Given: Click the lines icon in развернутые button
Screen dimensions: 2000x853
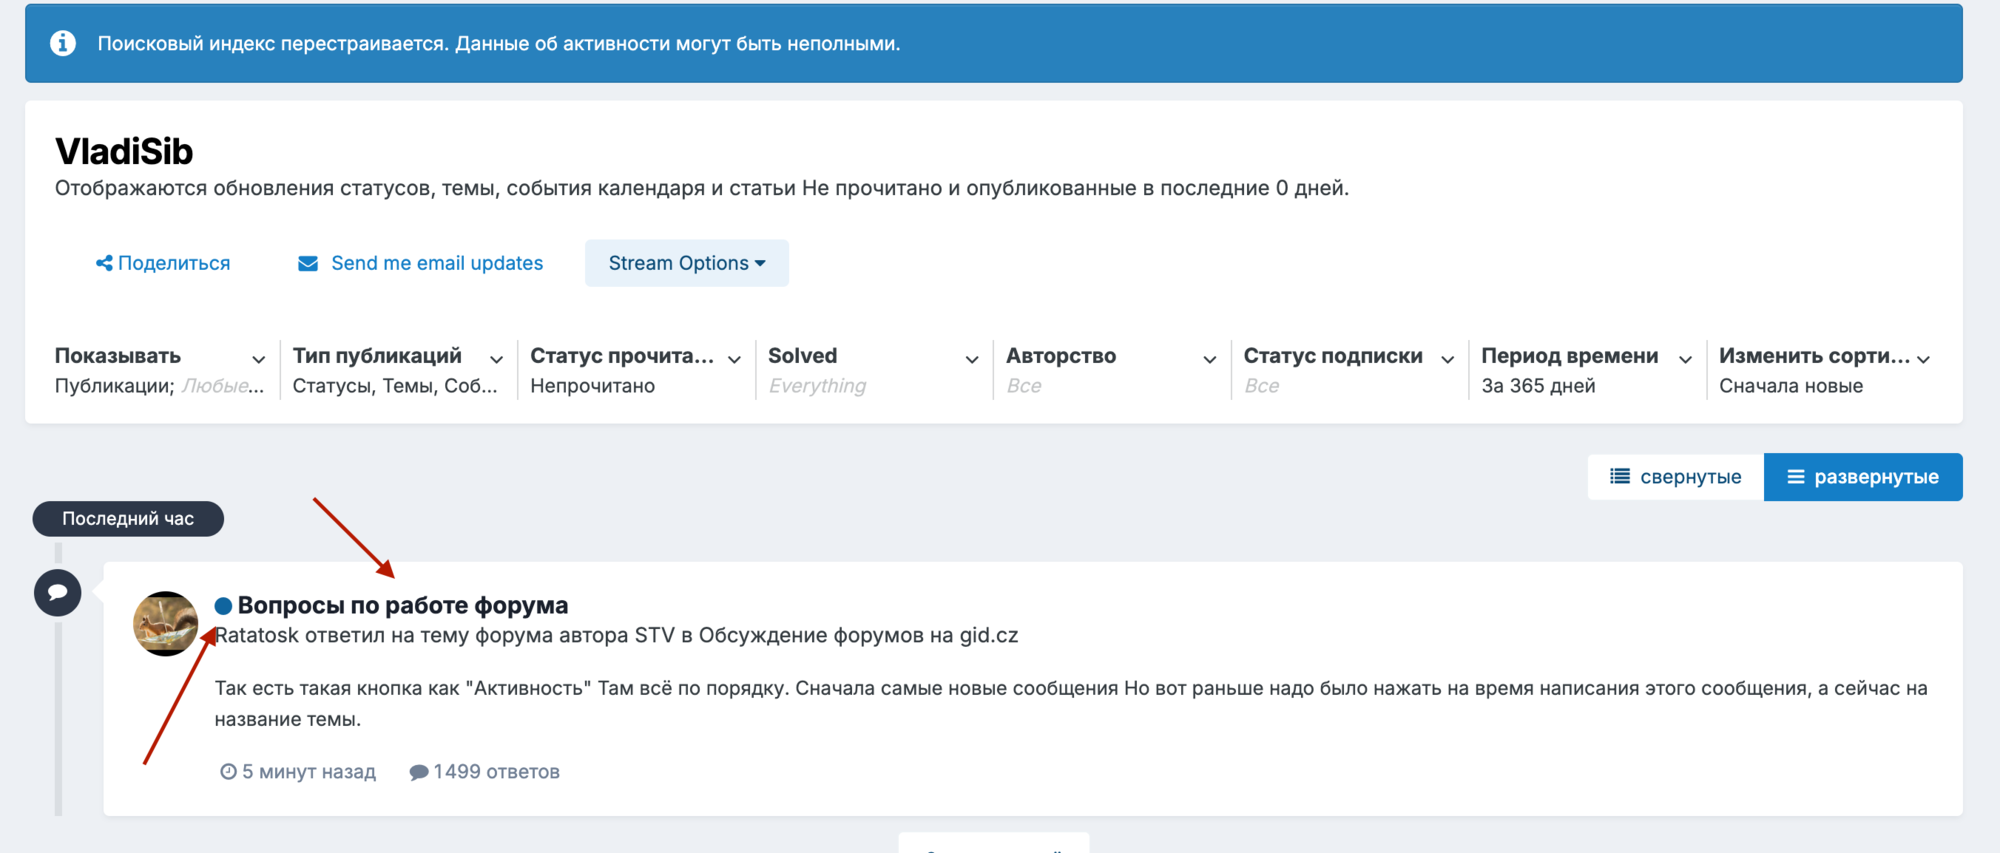Looking at the screenshot, I should pyautogui.click(x=1796, y=477).
